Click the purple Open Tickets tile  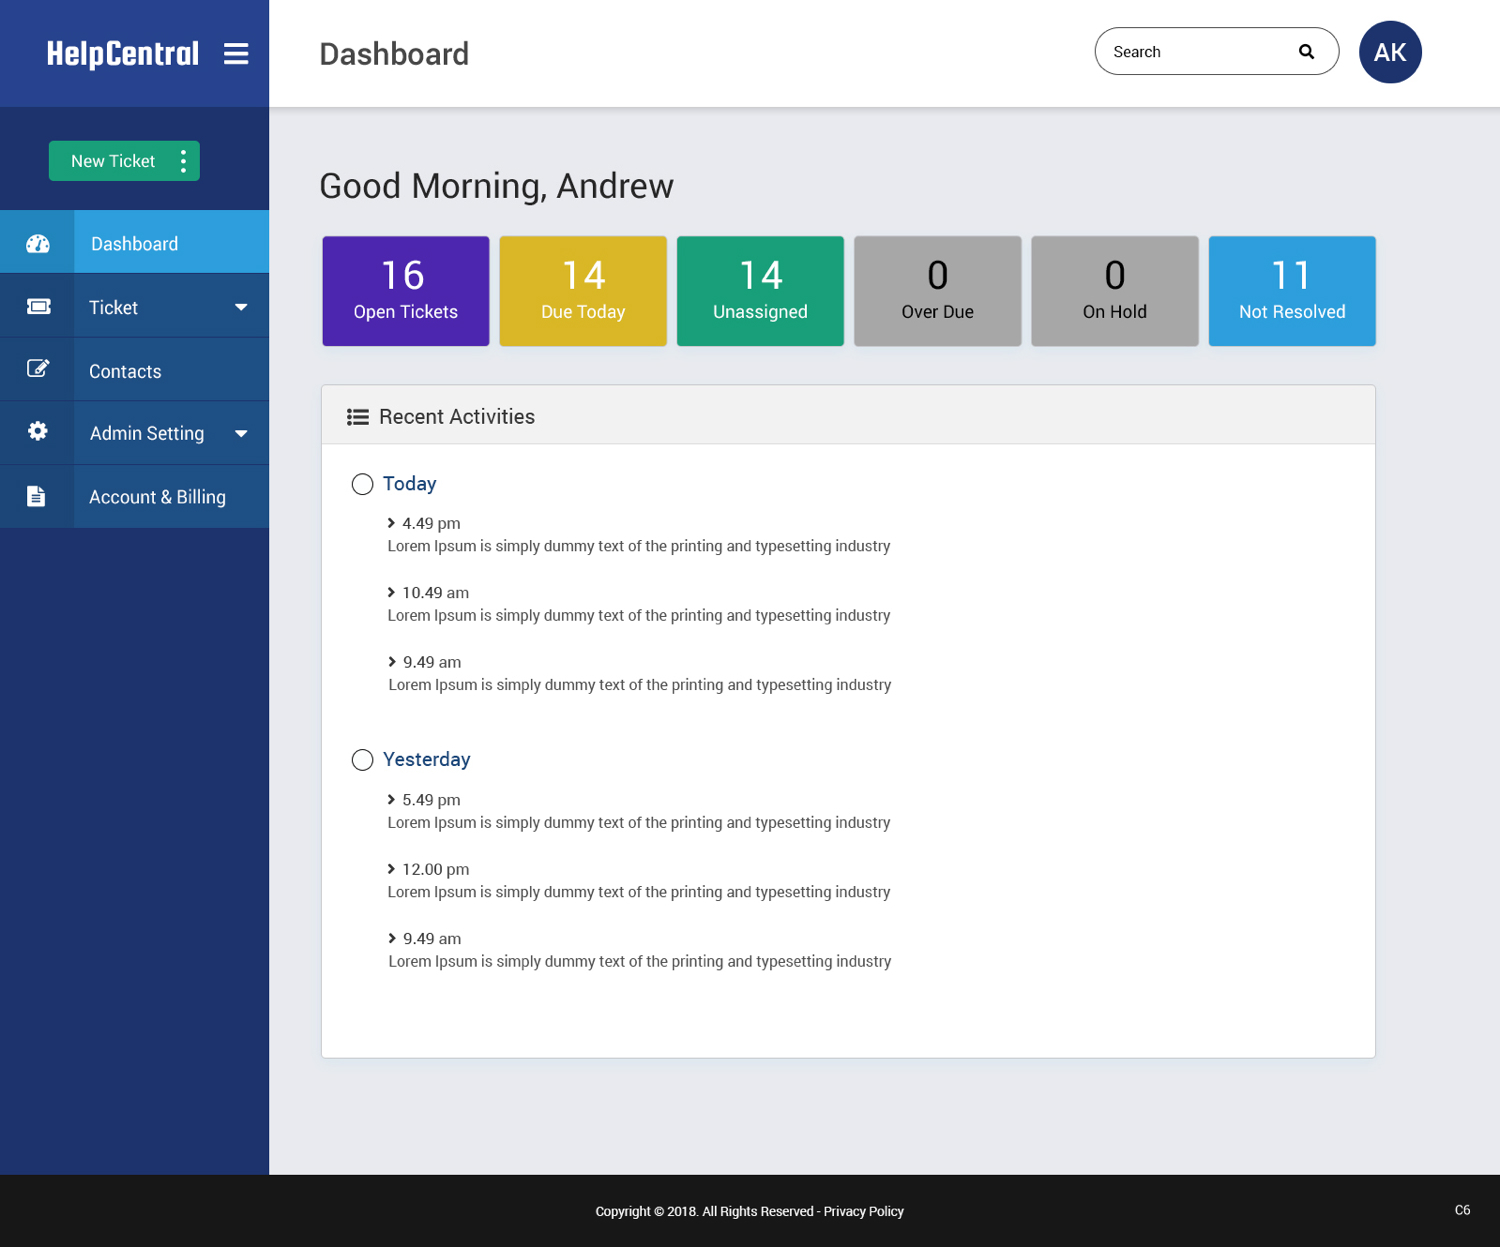tap(405, 291)
